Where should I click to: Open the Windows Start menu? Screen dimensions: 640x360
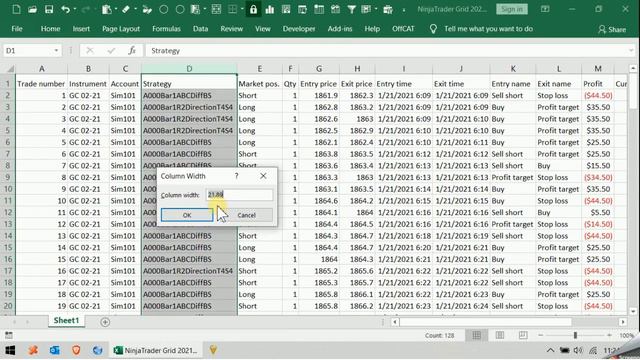(11, 350)
